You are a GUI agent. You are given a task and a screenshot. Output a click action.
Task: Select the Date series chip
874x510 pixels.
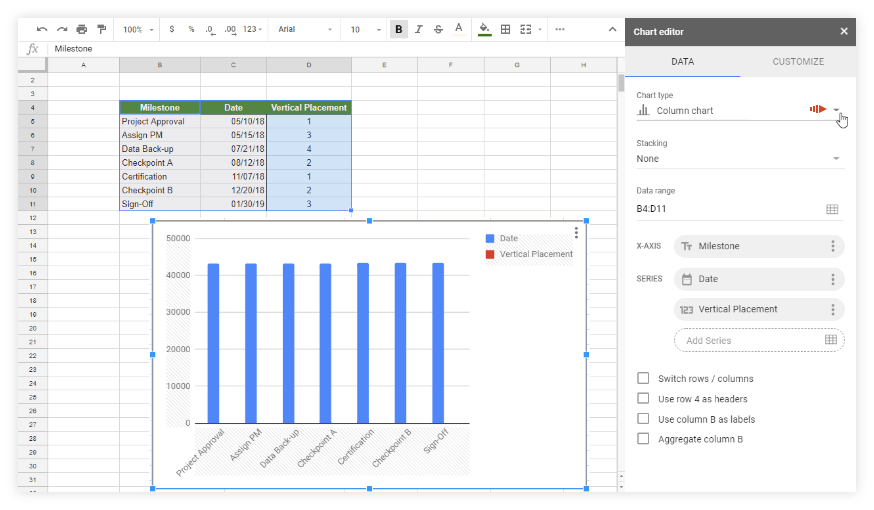[759, 279]
